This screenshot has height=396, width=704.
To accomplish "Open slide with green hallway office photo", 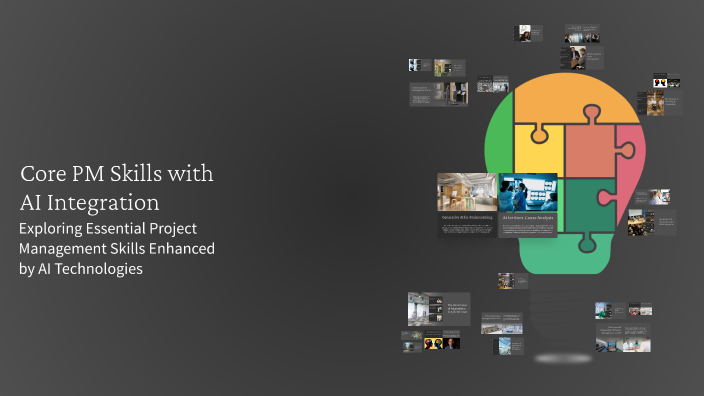I will tap(449, 68).
